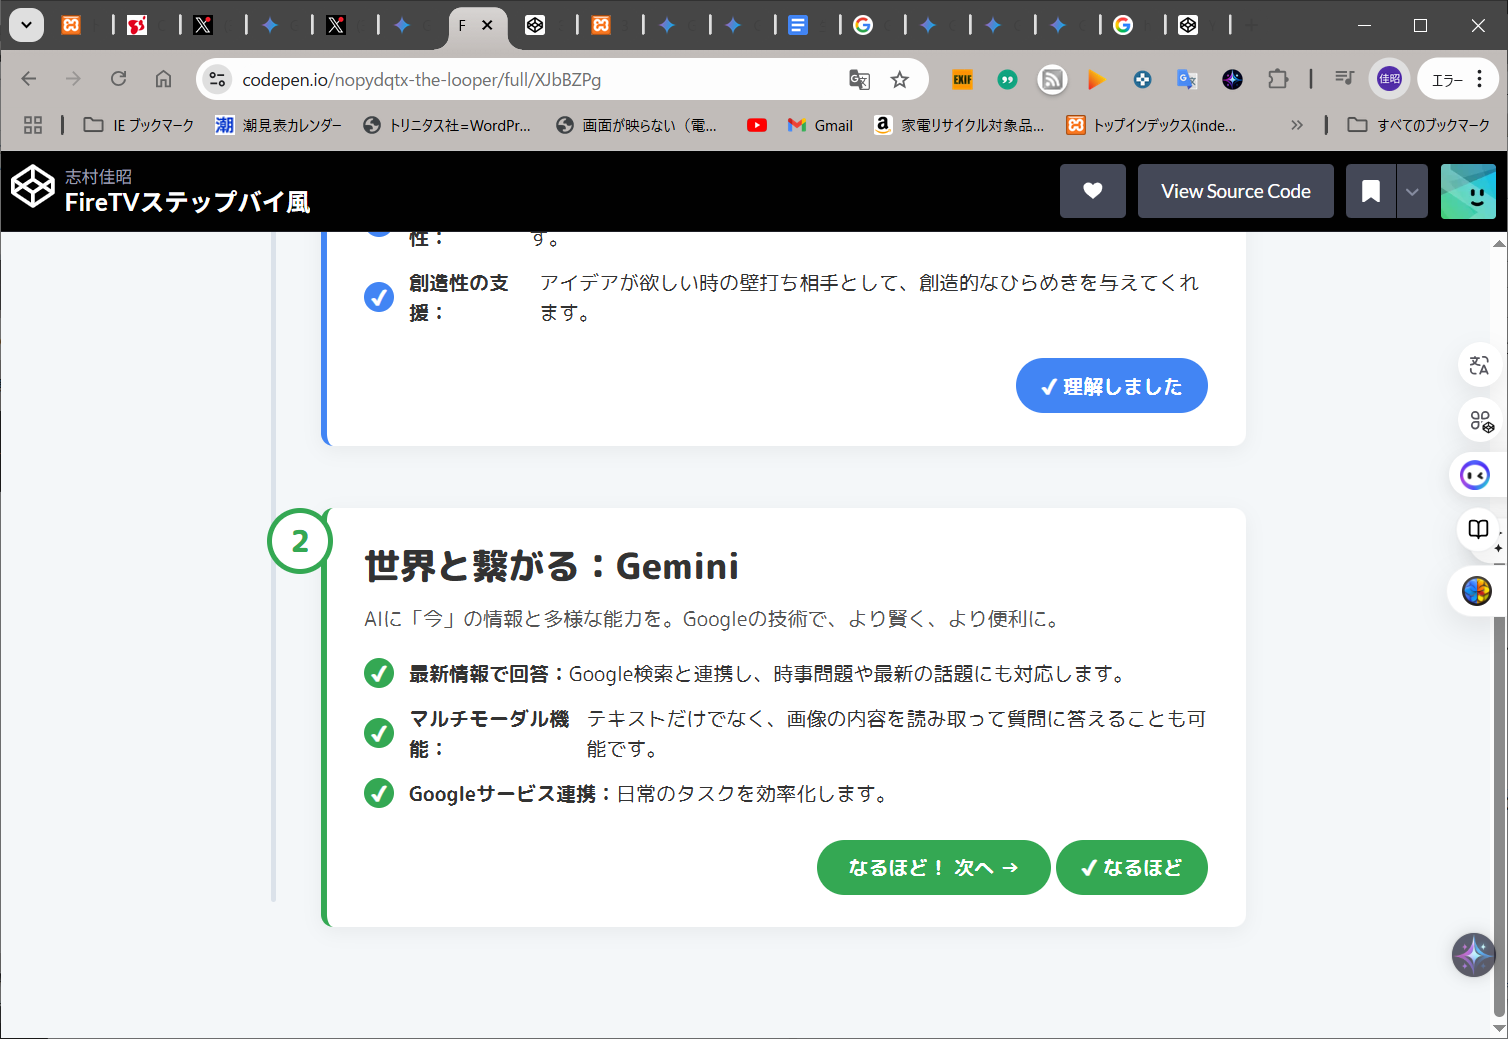Click the ✓ なるほど button
Viewport: 1508px width, 1039px height.
coord(1132,868)
